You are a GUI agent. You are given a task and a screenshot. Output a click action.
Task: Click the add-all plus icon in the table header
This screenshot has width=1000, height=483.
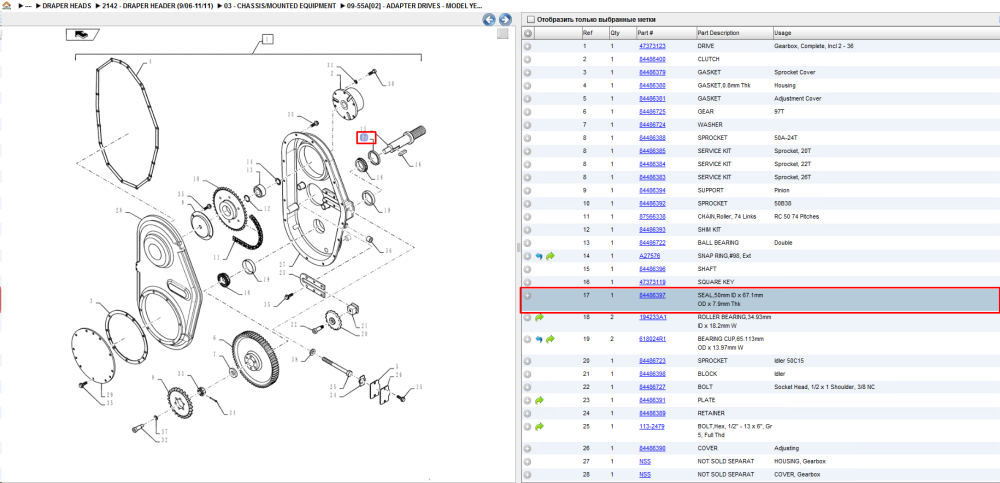click(x=528, y=33)
